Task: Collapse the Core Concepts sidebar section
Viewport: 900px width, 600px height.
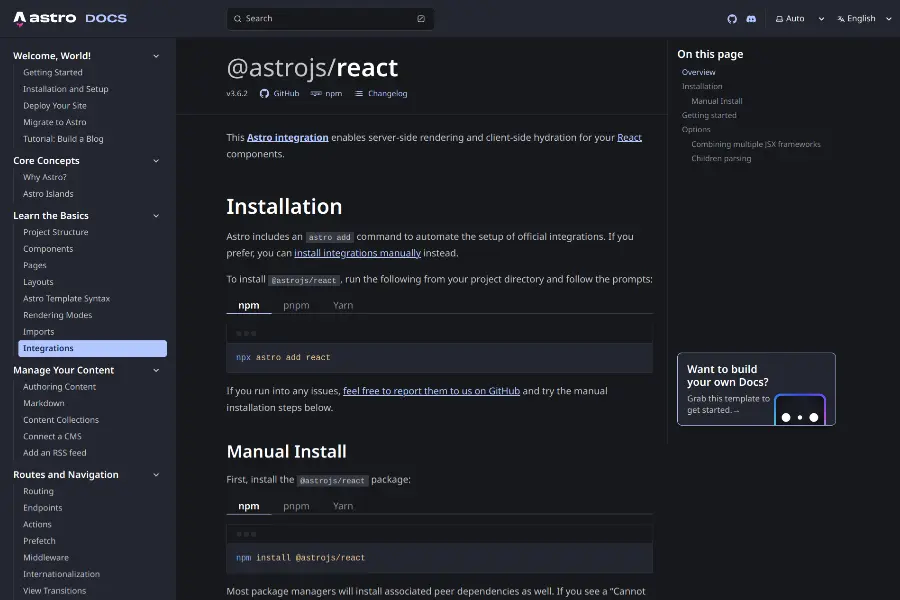Action: 156,161
